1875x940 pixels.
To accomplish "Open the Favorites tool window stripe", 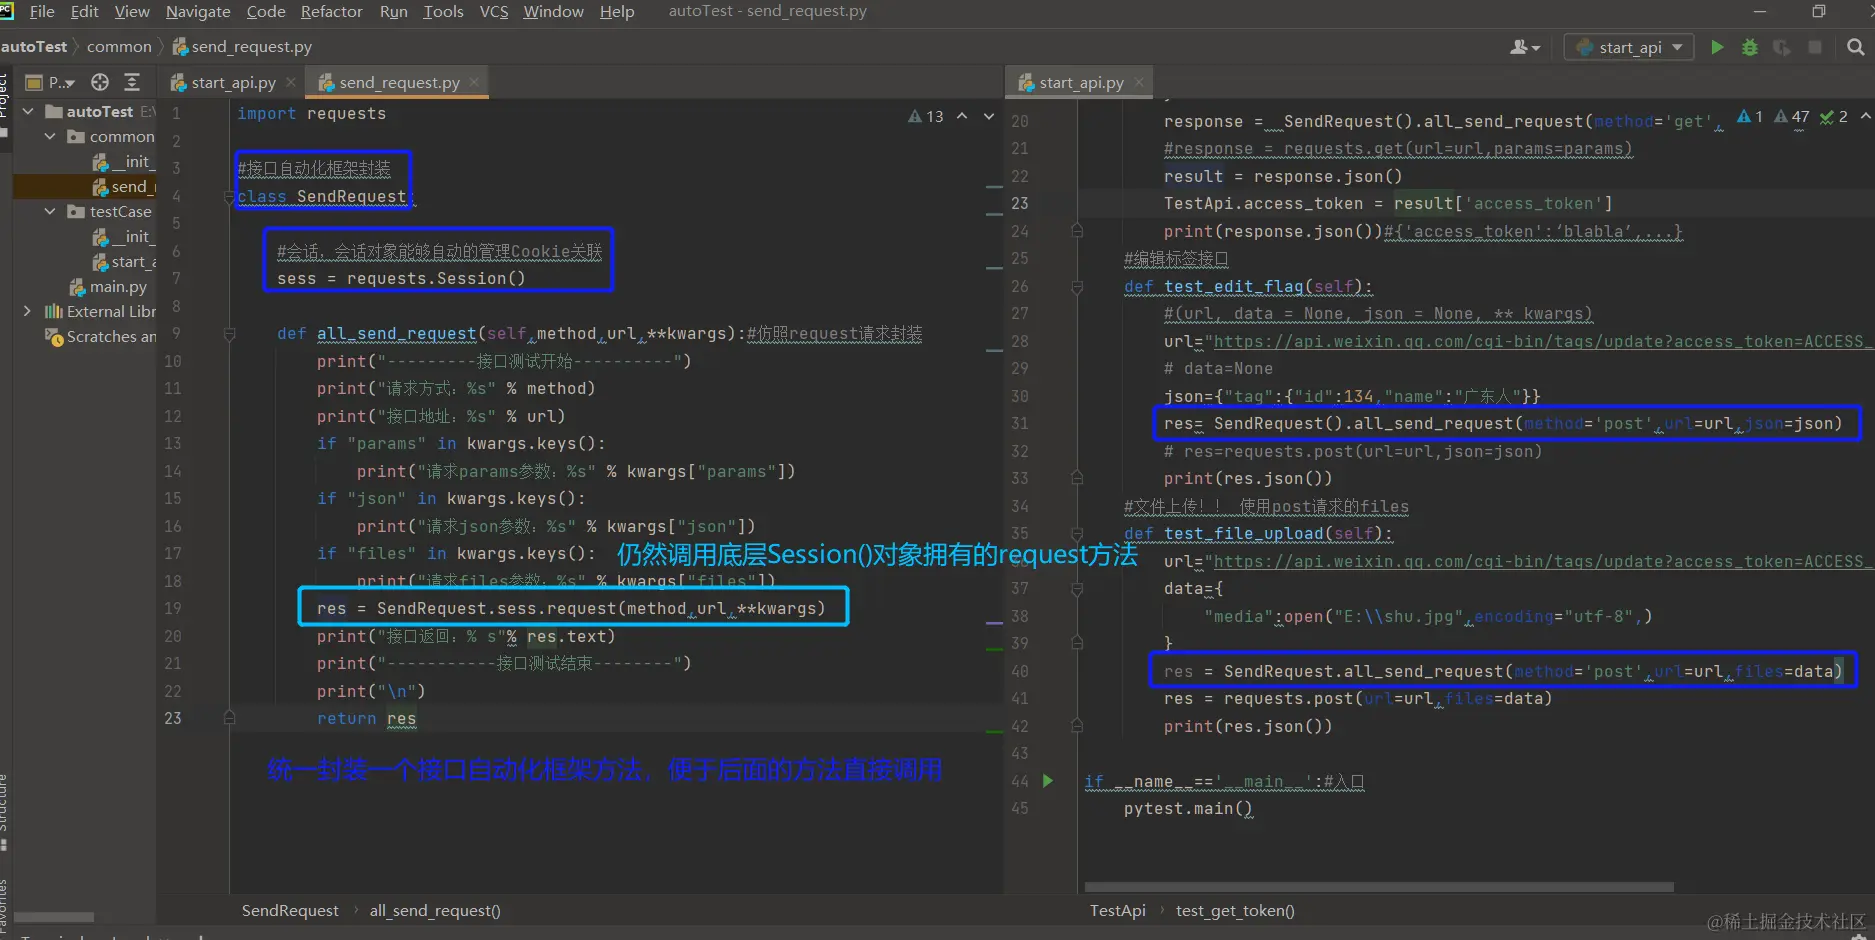I will click(5, 905).
